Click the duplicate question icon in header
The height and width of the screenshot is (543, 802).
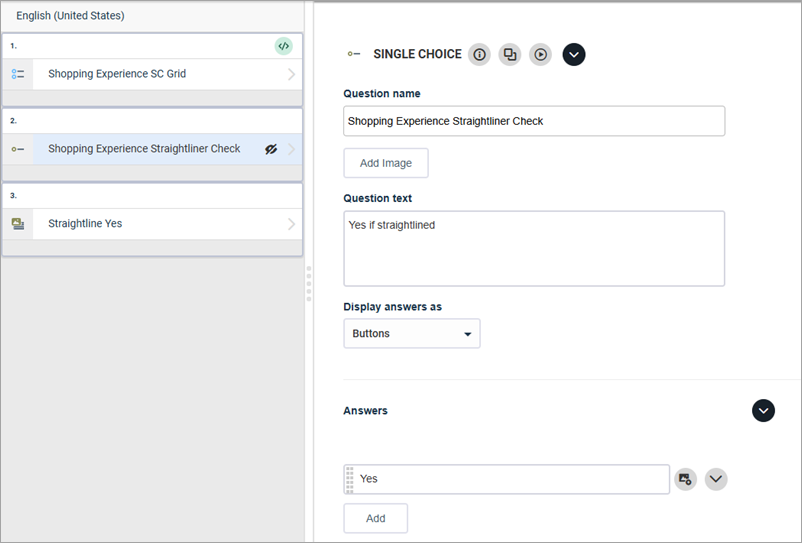coord(510,54)
